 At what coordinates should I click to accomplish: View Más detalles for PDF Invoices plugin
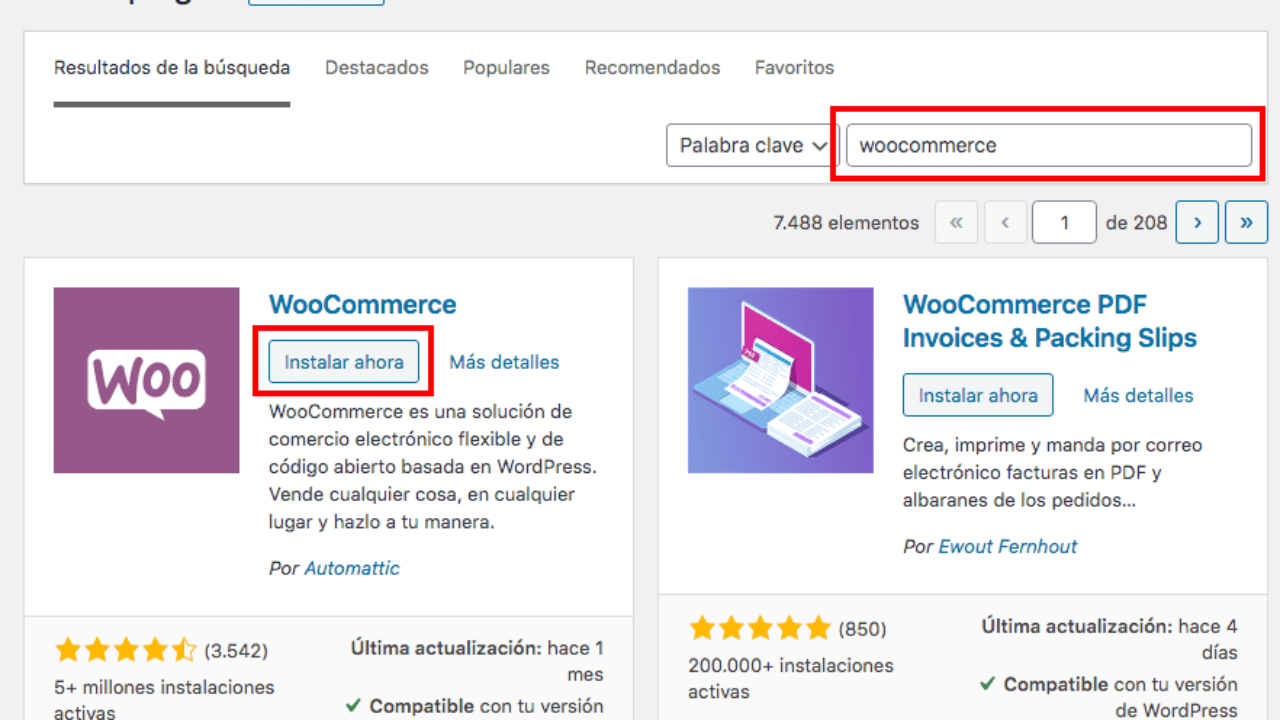click(x=1138, y=396)
